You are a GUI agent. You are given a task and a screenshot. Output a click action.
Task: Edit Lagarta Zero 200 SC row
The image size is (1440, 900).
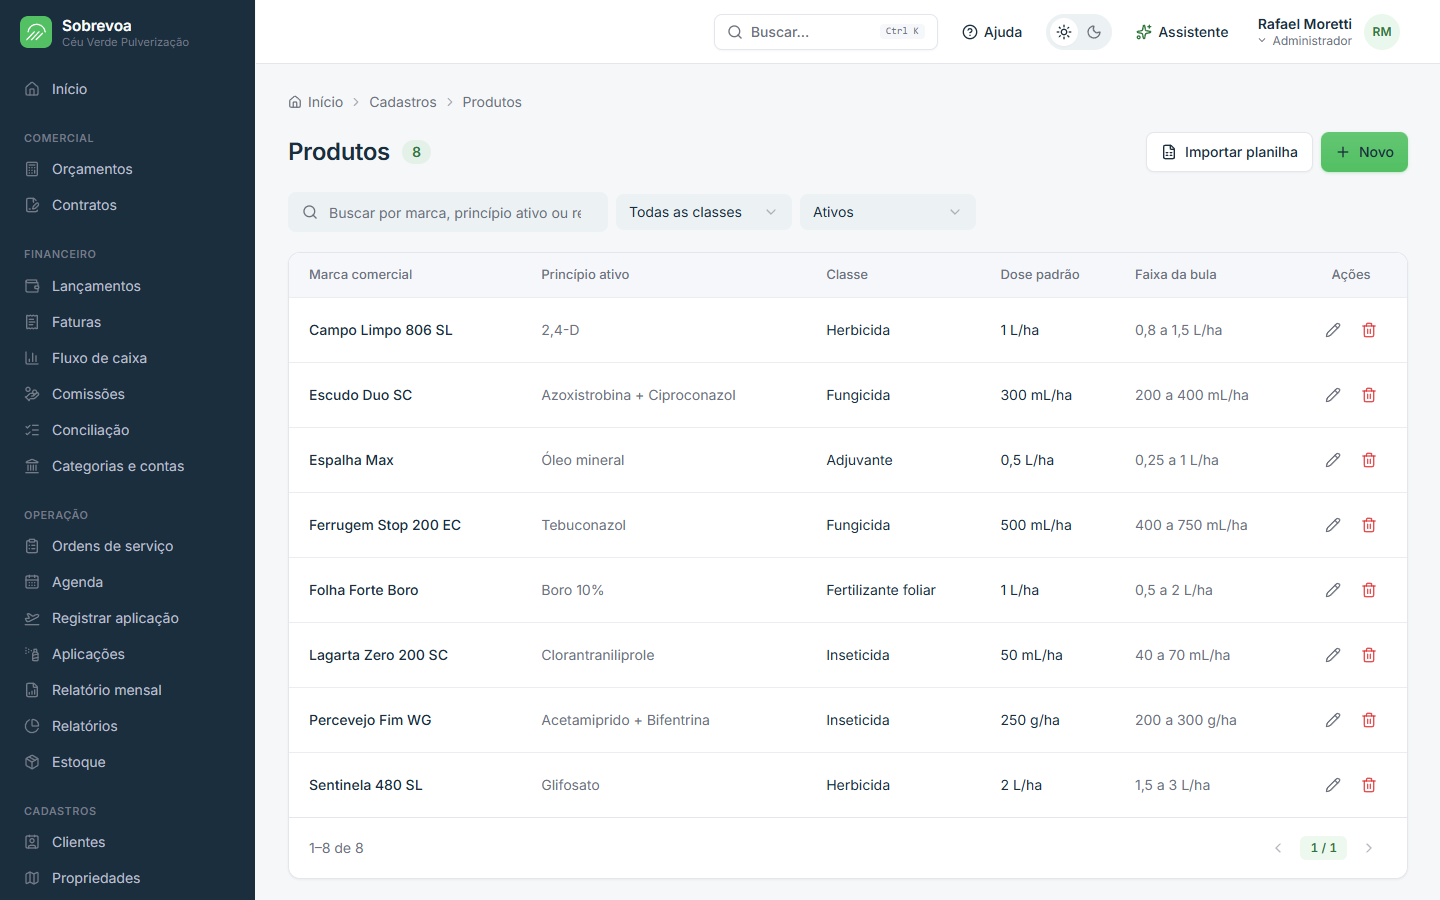pos(1333,655)
